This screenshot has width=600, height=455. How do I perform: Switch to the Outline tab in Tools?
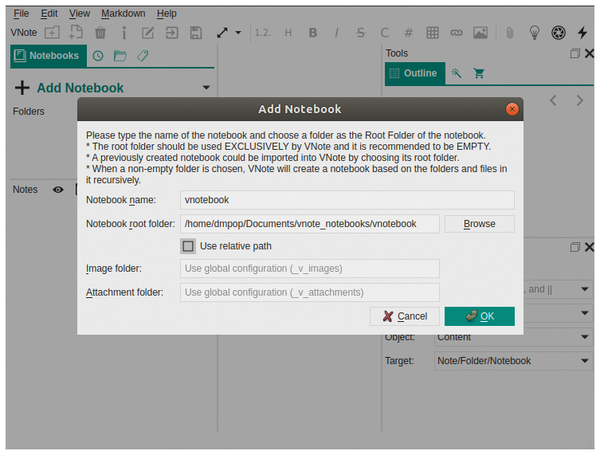point(415,73)
